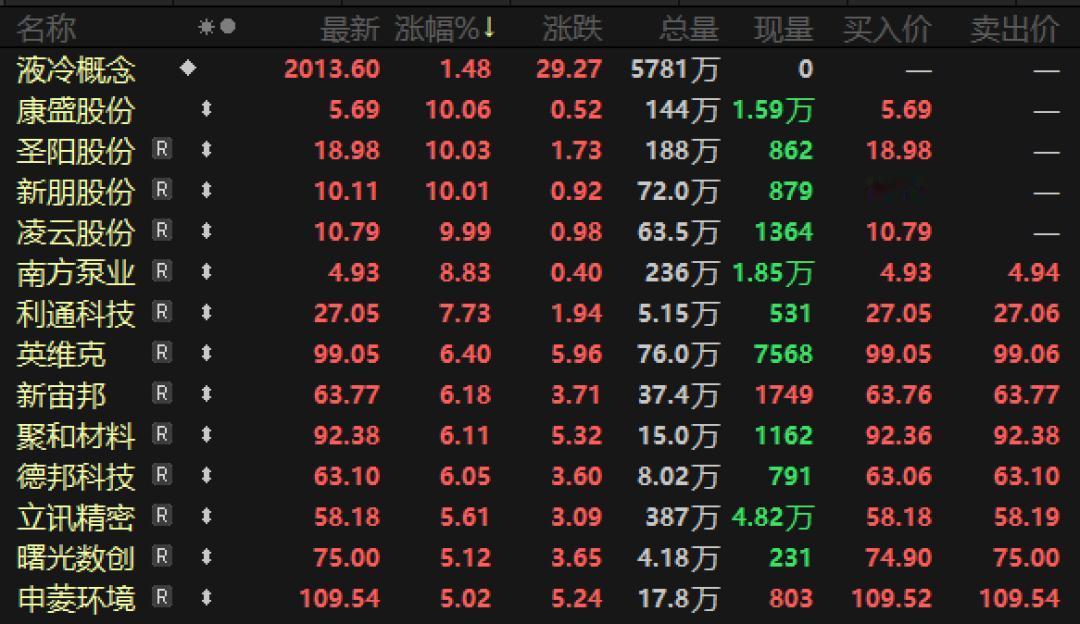Image resolution: width=1080 pixels, height=624 pixels.
Task: Click the R badge beside 德邦科技
Action: (x=162, y=475)
